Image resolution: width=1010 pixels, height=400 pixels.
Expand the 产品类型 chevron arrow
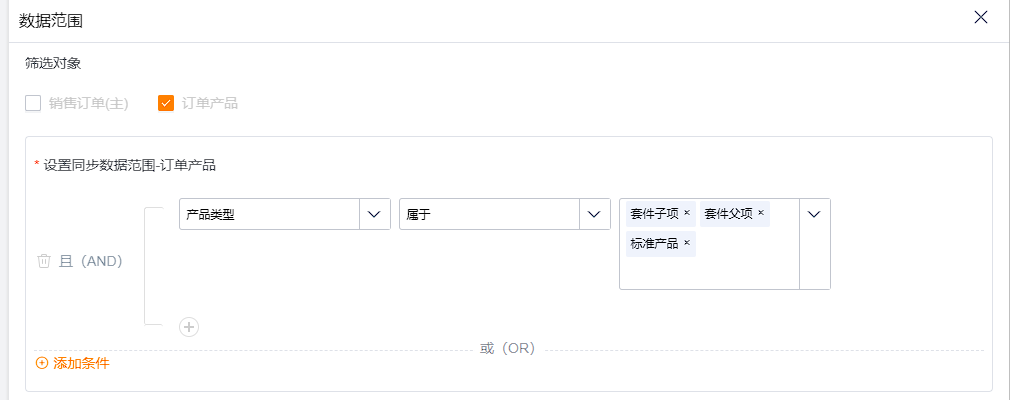375,214
